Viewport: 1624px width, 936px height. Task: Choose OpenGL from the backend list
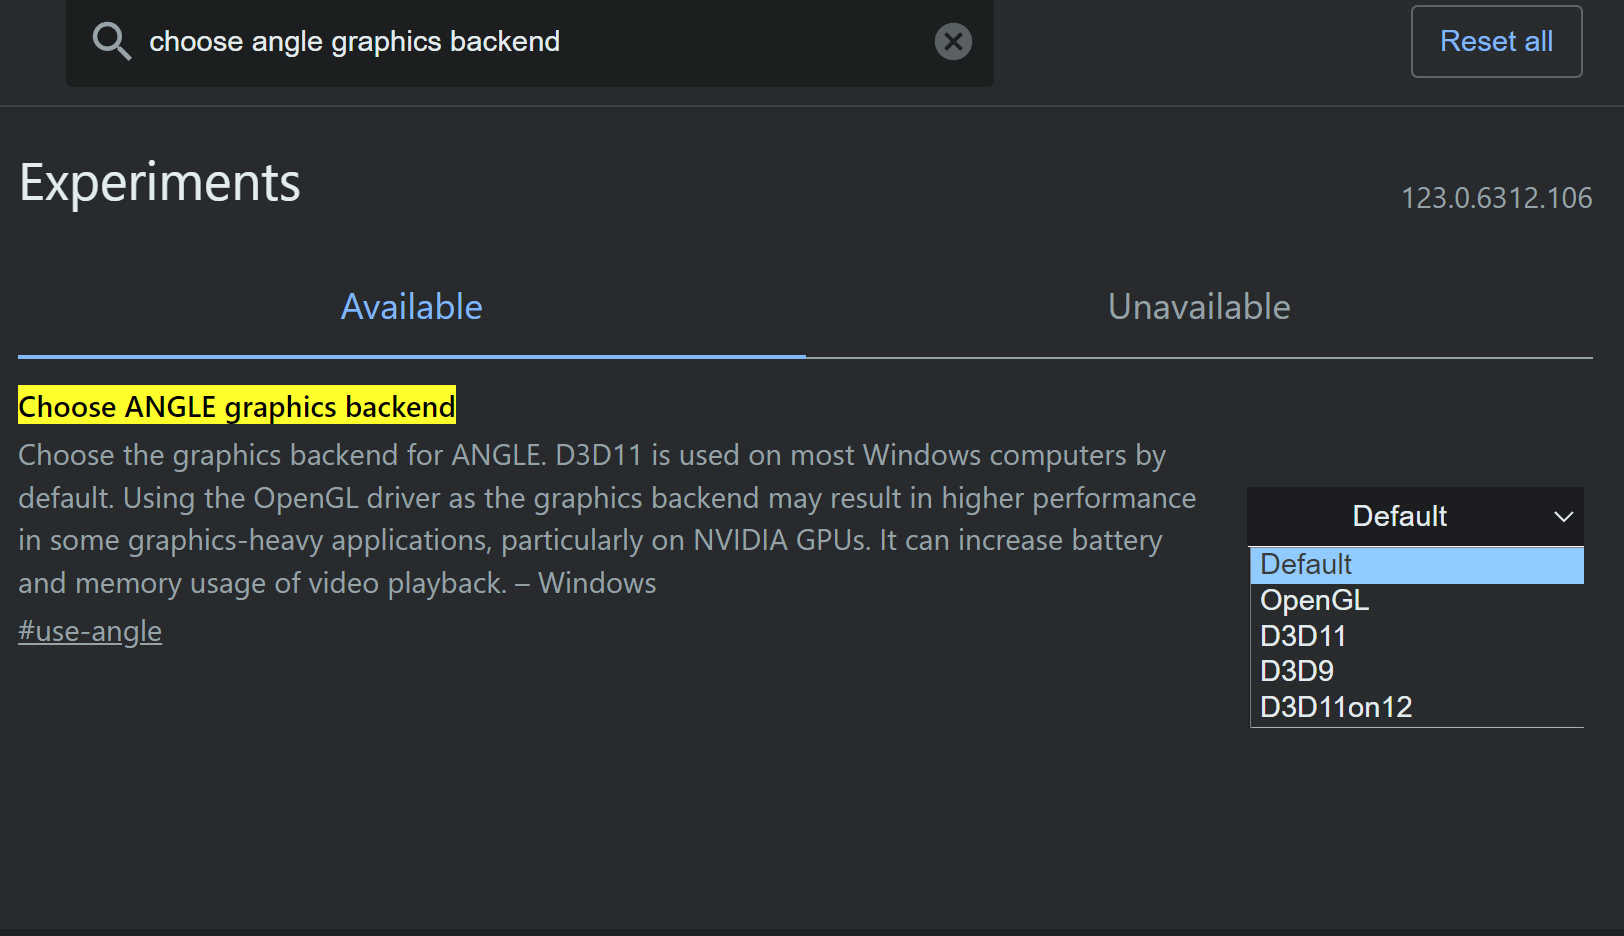(x=1315, y=600)
